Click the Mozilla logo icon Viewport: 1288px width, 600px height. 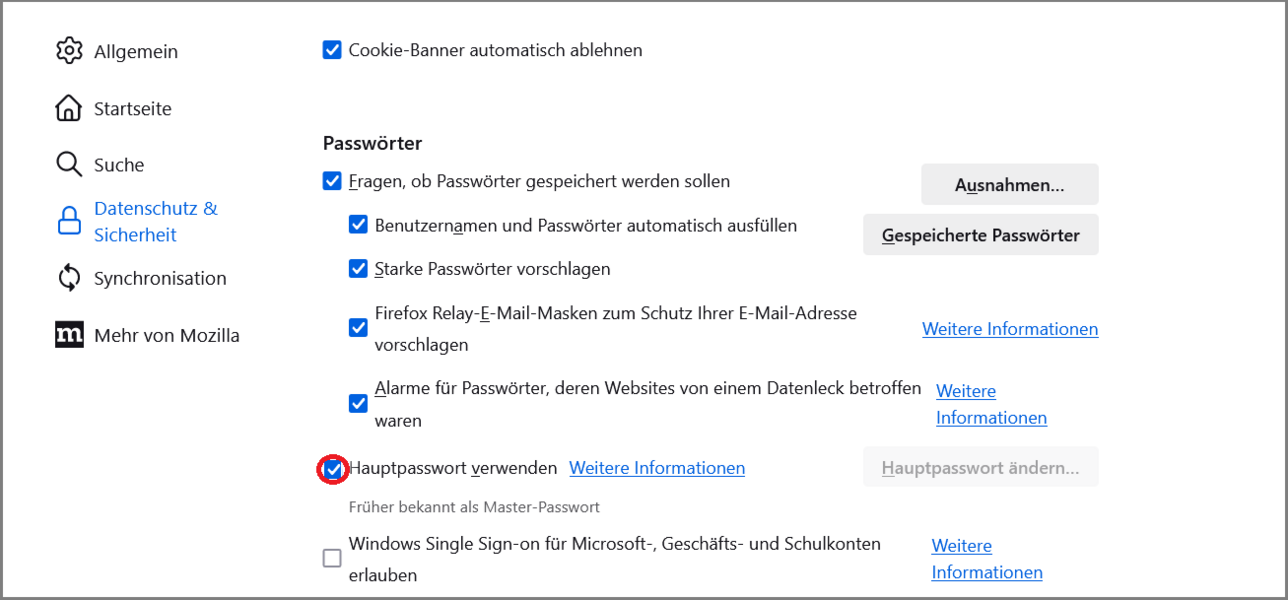(69, 335)
